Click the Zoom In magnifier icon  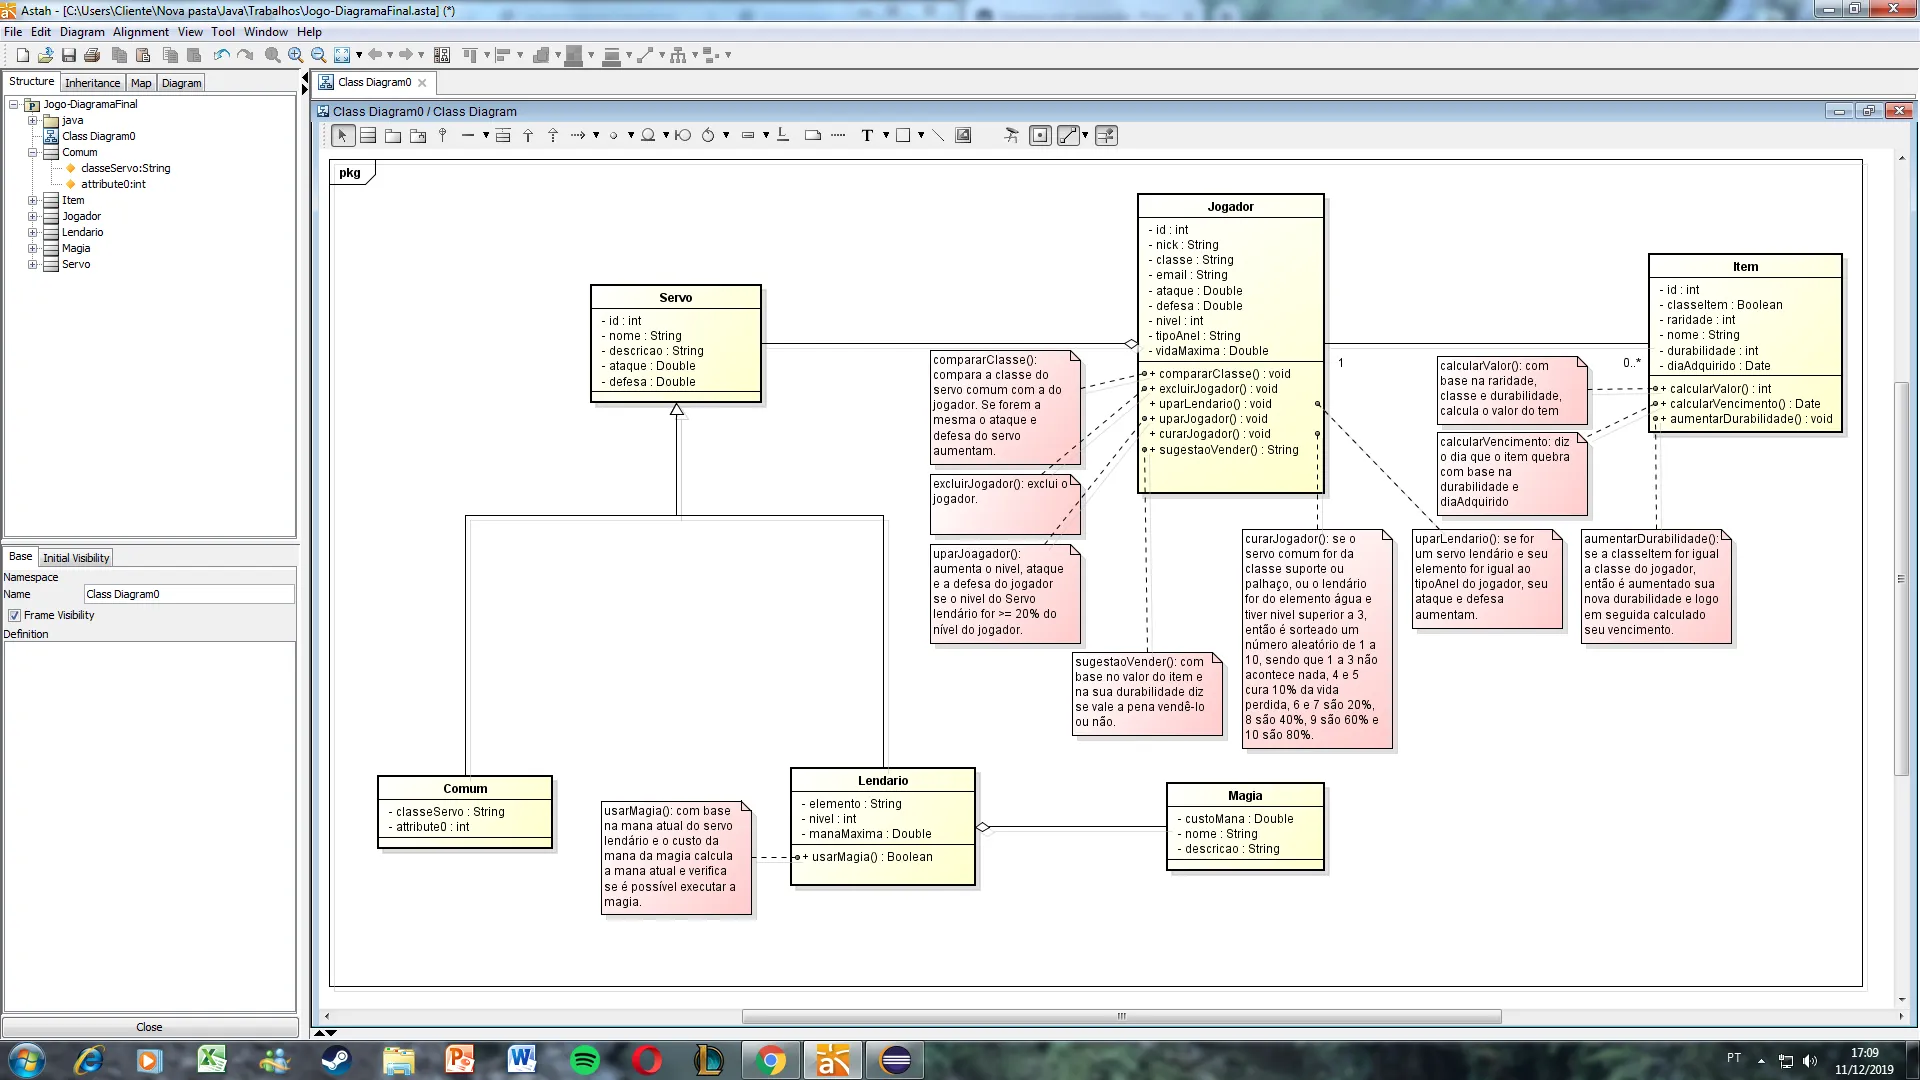(295, 55)
